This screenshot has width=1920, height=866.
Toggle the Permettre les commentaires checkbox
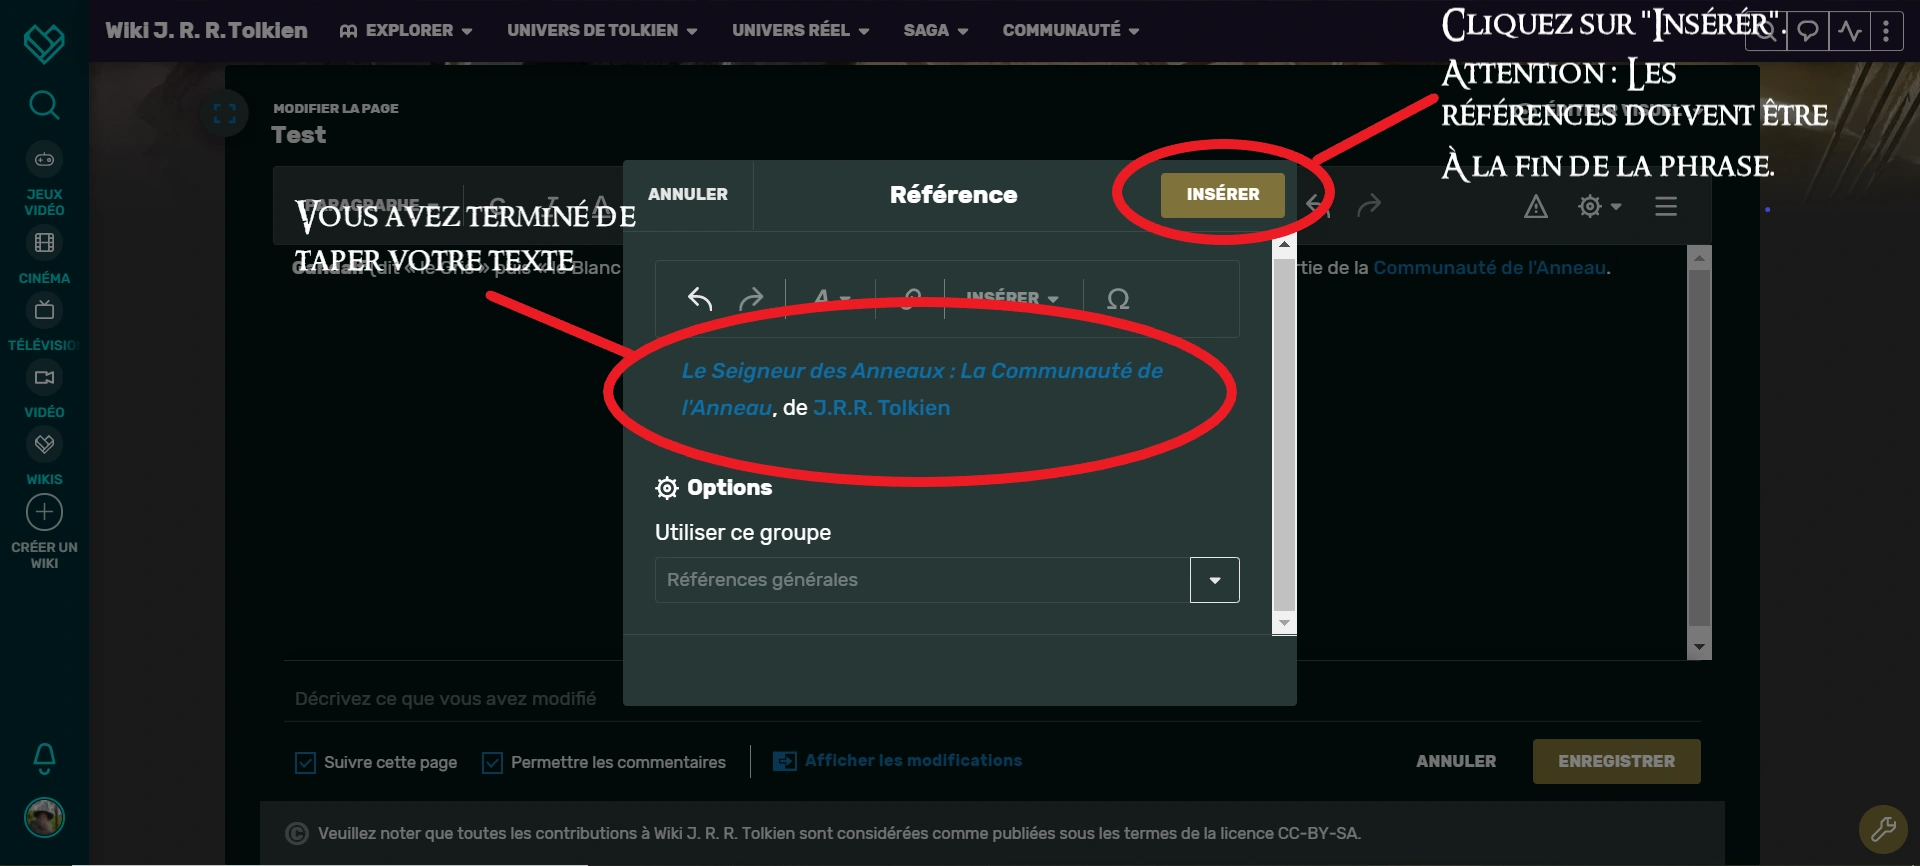tap(492, 763)
